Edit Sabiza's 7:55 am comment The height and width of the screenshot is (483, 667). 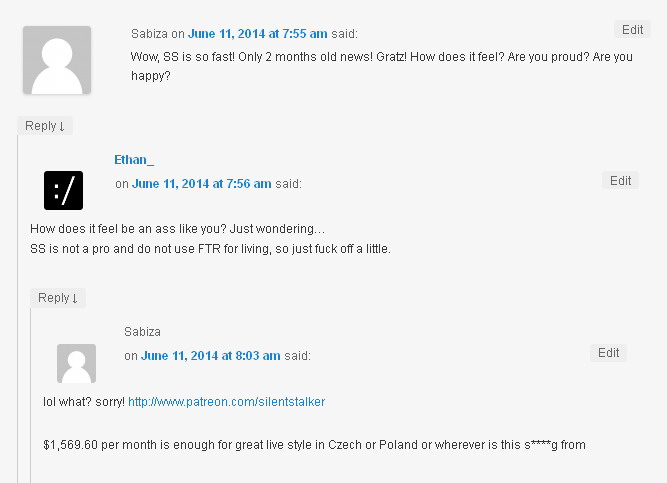632,30
